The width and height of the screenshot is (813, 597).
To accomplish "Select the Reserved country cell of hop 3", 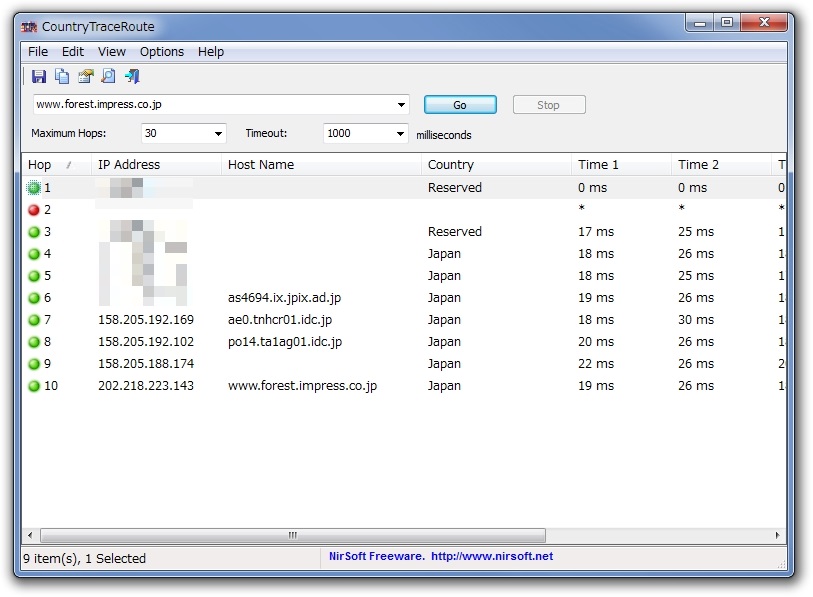I will tap(455, 232).
